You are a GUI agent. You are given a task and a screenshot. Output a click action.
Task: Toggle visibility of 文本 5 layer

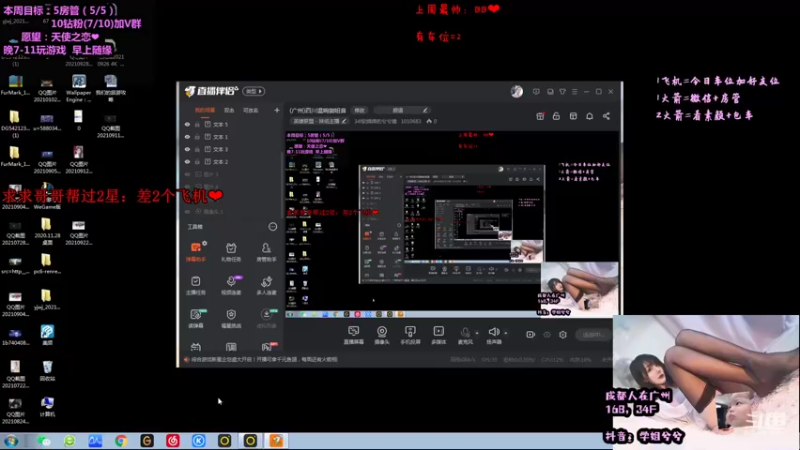click(187, 124)
